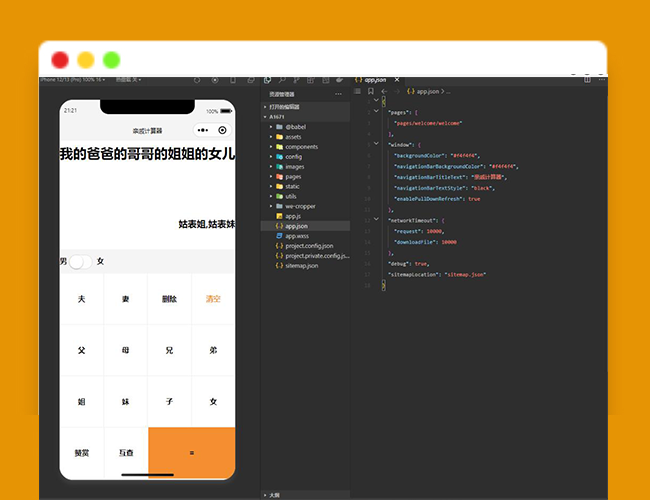This screenshot has height=500, width=650.
Task: Select project.config.json file
Action: (308, 246)
